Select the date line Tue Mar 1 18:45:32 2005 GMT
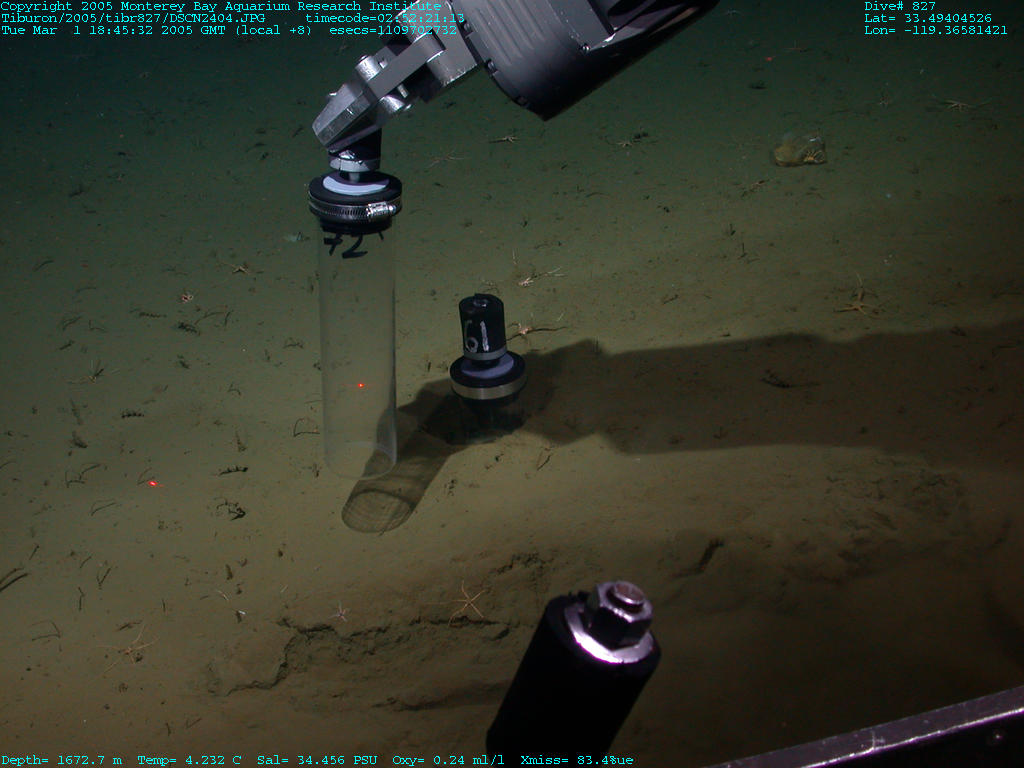 [x=114, y=30]
